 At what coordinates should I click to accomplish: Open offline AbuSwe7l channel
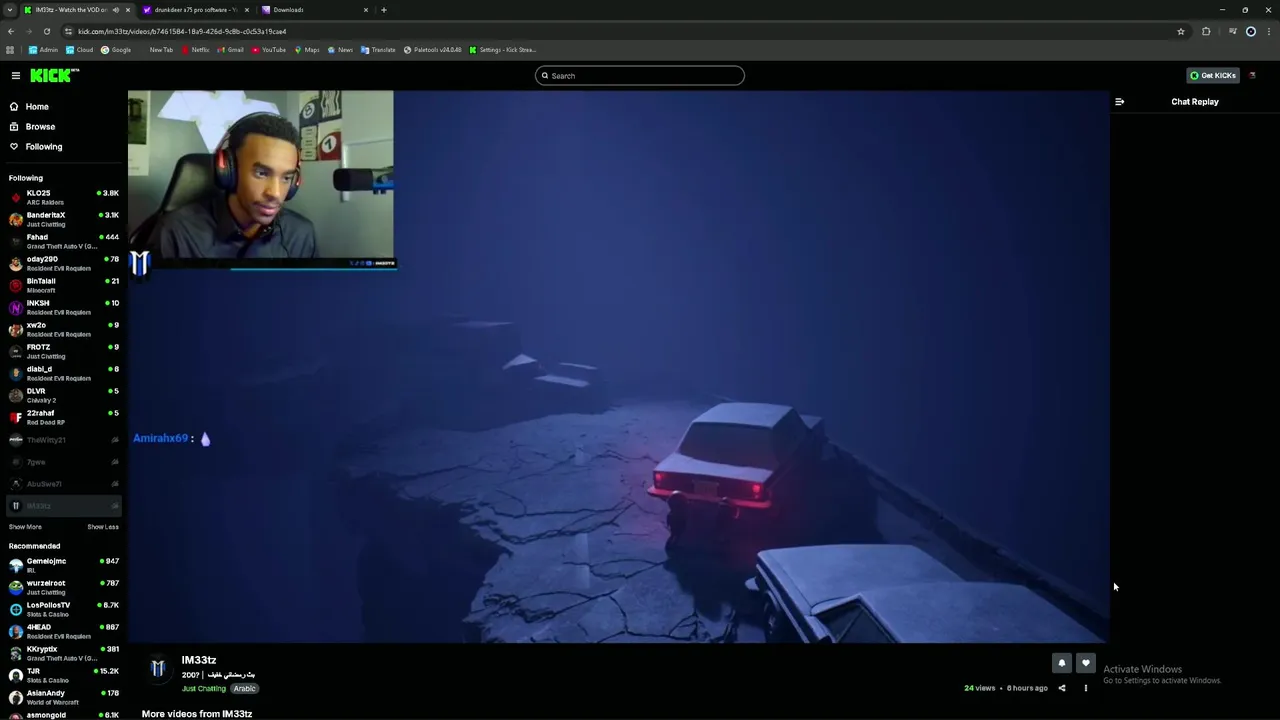click(64, 484)
